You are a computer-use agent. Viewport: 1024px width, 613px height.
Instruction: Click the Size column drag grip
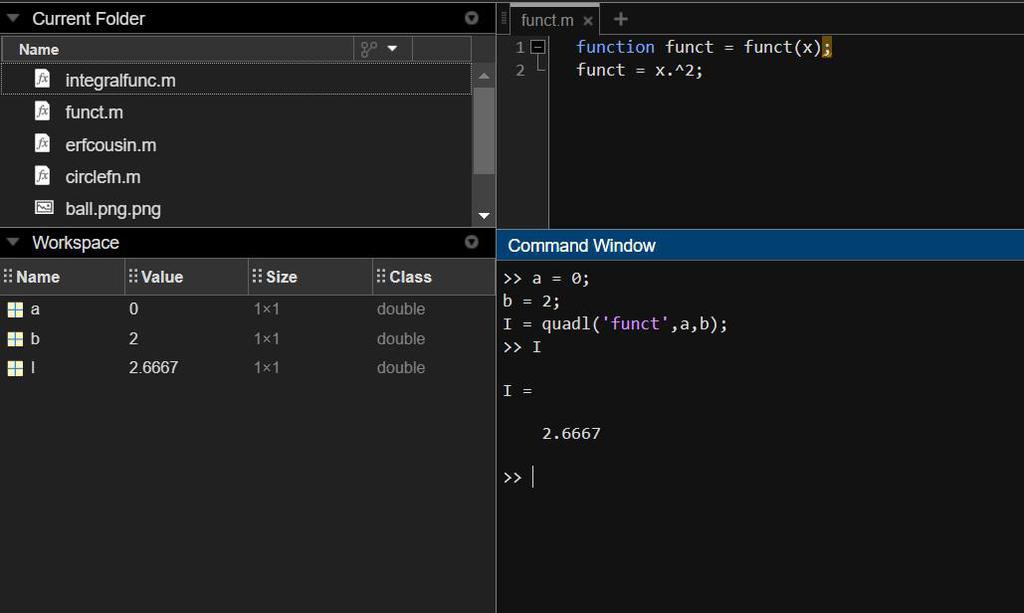coord(257,275)
